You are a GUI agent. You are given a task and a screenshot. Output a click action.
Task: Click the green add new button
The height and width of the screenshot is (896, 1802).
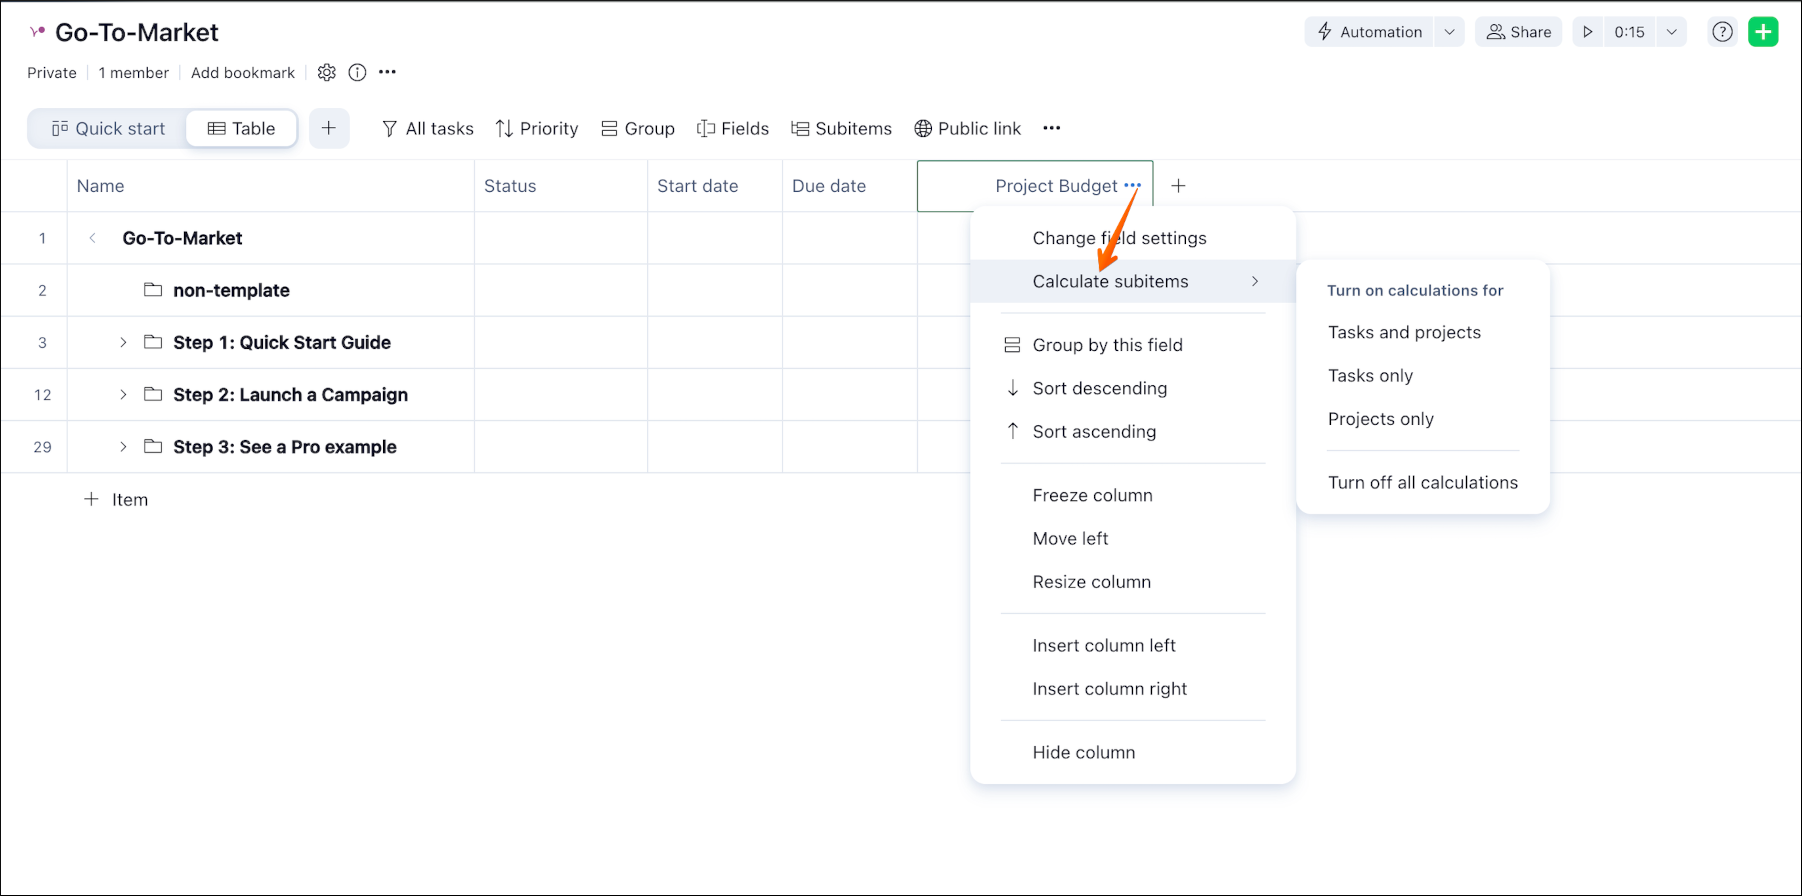(1763, 32)
